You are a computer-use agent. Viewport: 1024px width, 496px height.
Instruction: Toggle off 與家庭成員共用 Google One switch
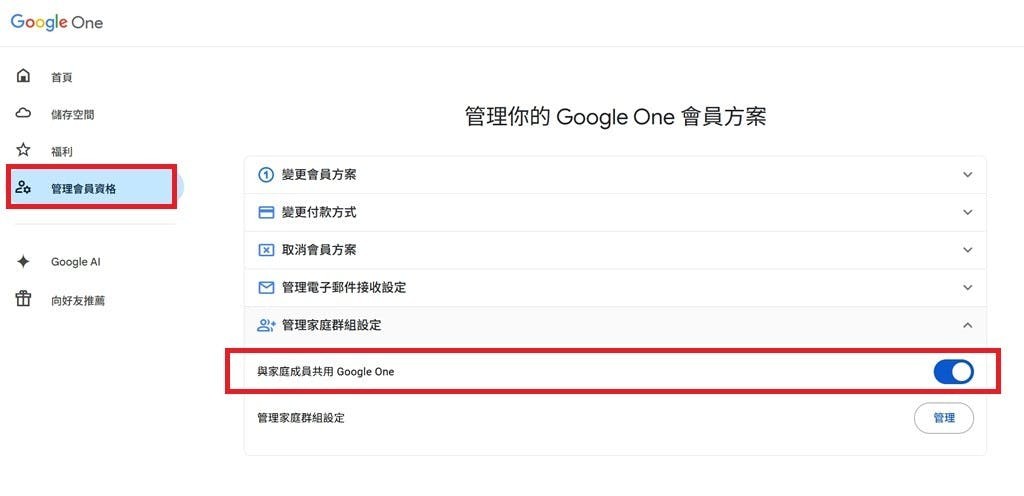click(953, 372)
